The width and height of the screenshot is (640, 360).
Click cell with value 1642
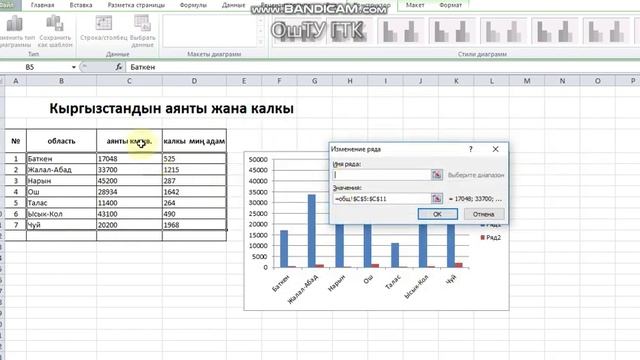click(x=194, y=191)
